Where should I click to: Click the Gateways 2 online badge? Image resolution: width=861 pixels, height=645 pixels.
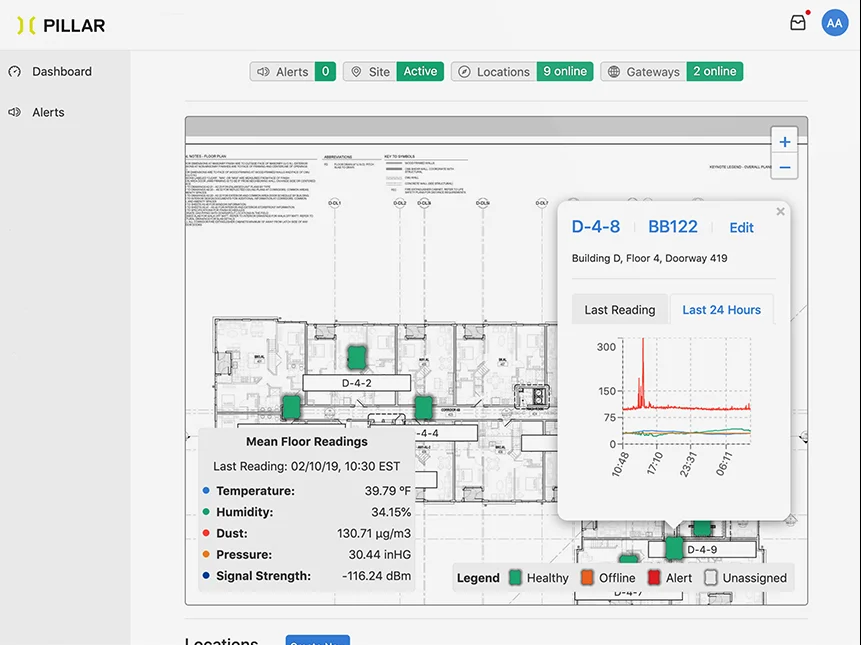click(714, 71)
